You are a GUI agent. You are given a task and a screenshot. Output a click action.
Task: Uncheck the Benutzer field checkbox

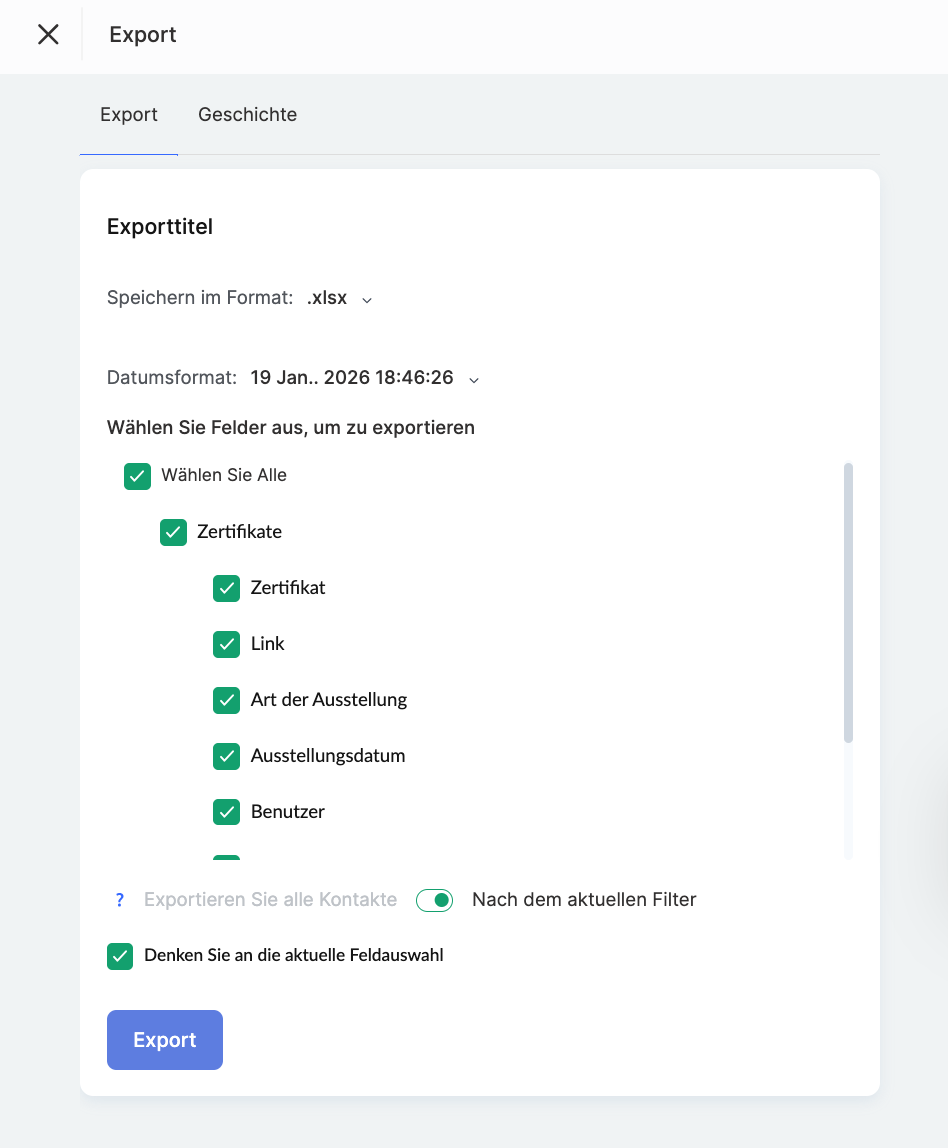point(226,812)
